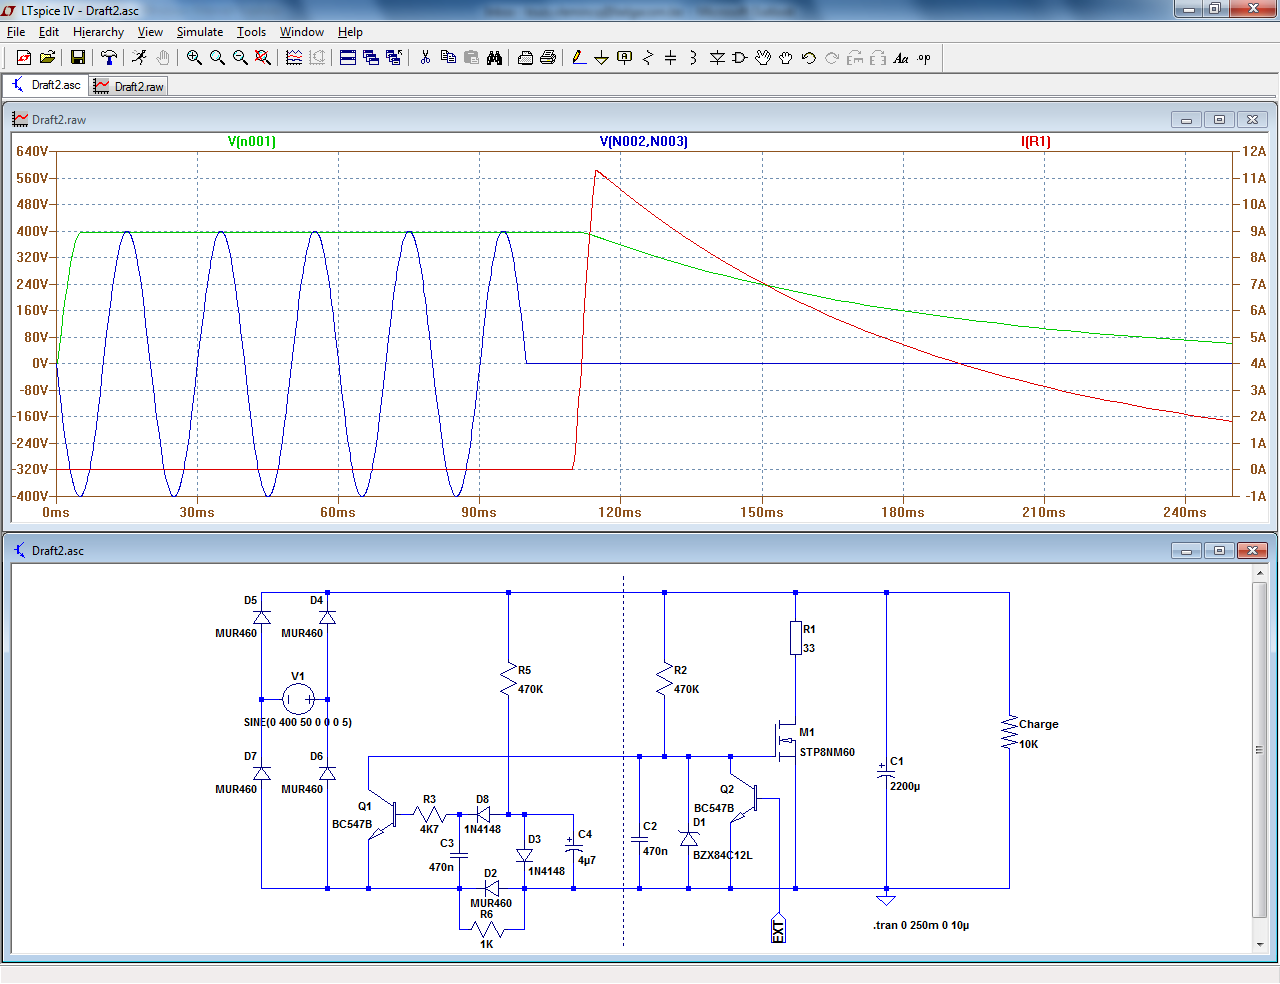Open the Control Panel hammer icon
This screenshot has height=984, width=1280.
pyautogui.click(x=109, y=58)
